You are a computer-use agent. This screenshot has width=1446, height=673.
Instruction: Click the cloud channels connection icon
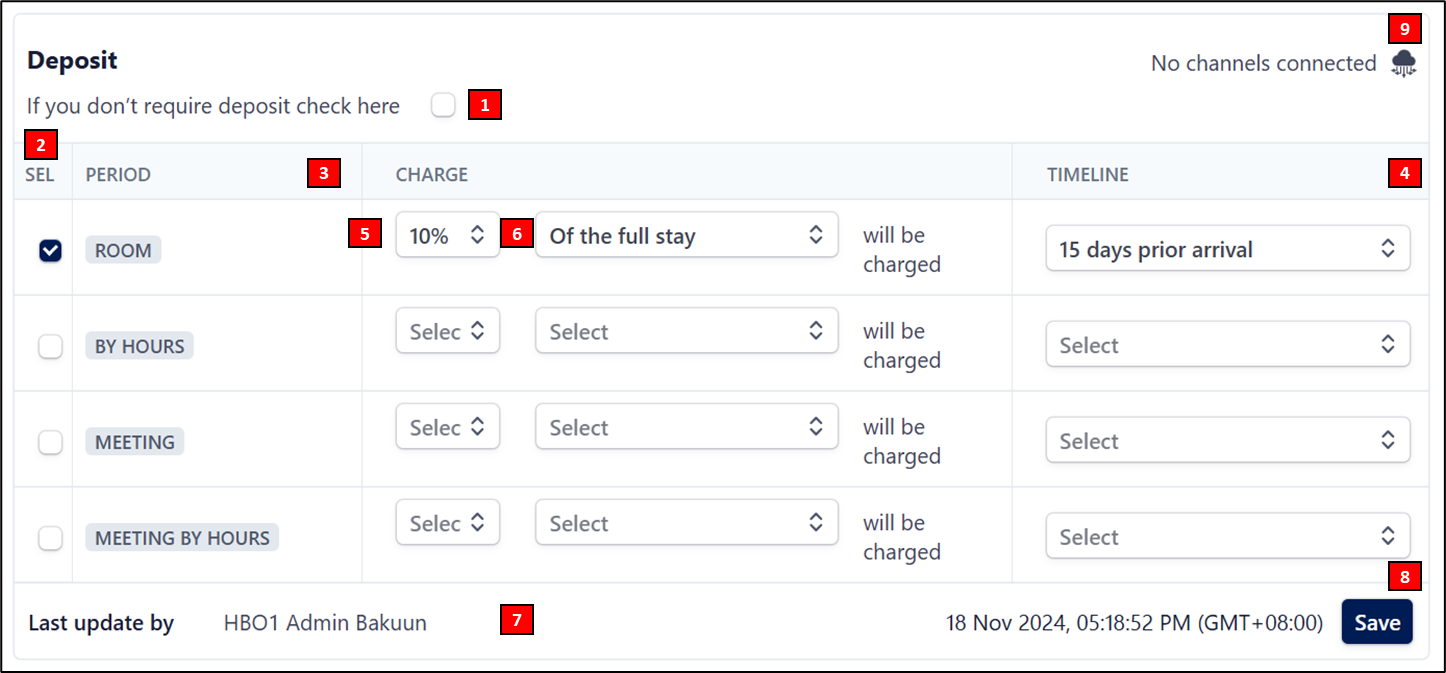1404,64
